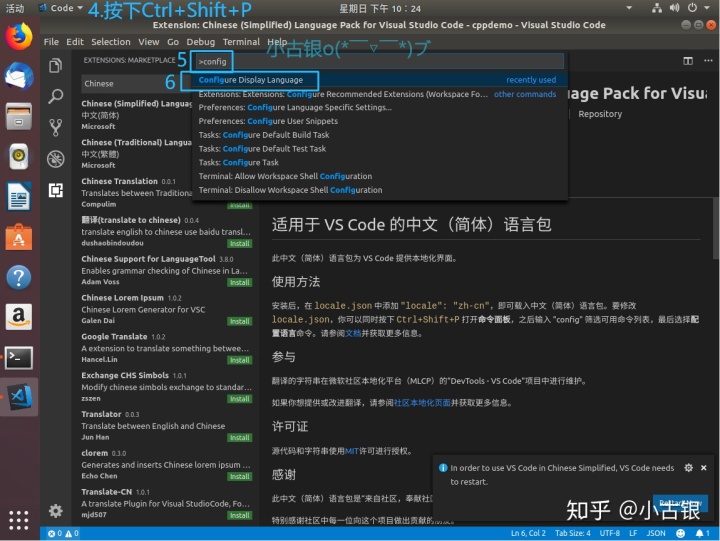Open the Edit menu
Viewport: 720px width, 541px height.
pos(75,42)
